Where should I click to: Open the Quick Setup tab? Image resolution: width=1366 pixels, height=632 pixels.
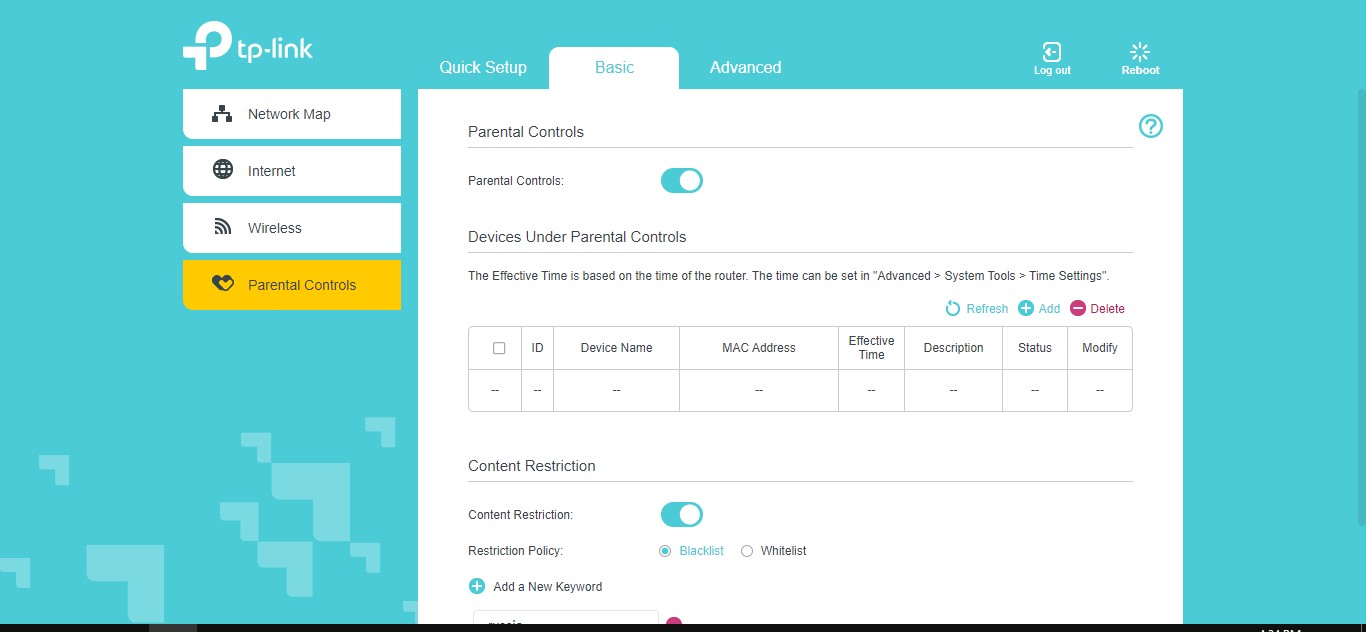[x=483, y=68]
